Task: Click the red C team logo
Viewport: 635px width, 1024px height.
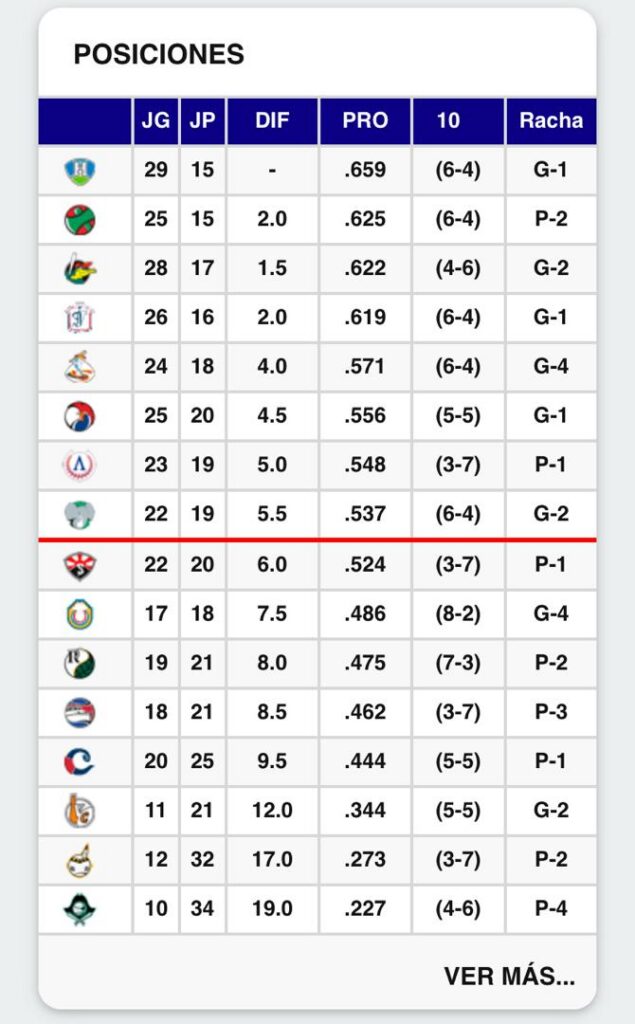Action: coord(80,762)
